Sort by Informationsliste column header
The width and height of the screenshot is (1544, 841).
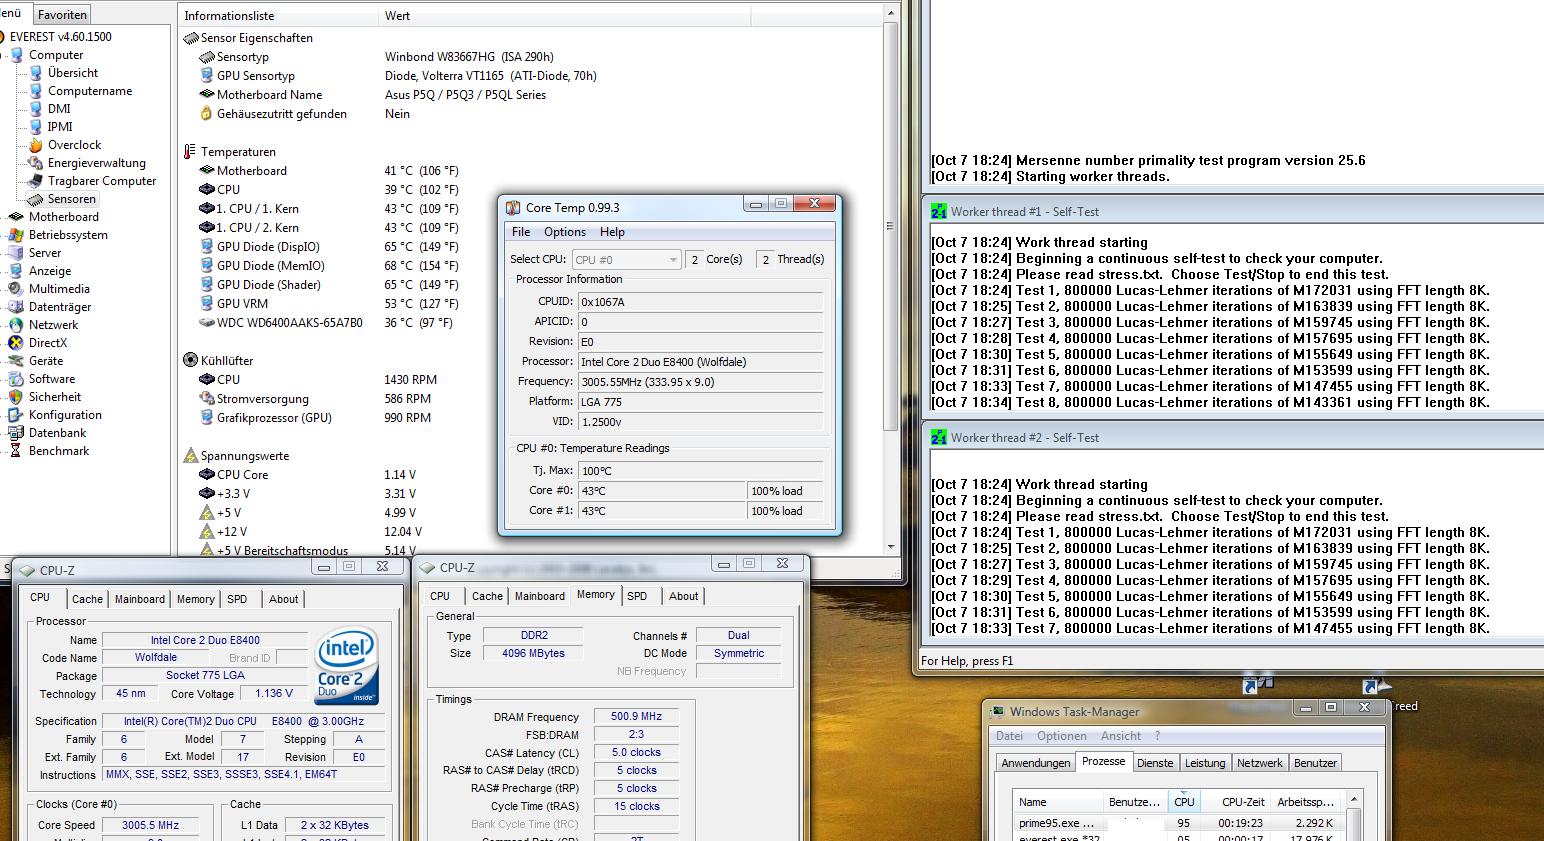tap(279, 16)
